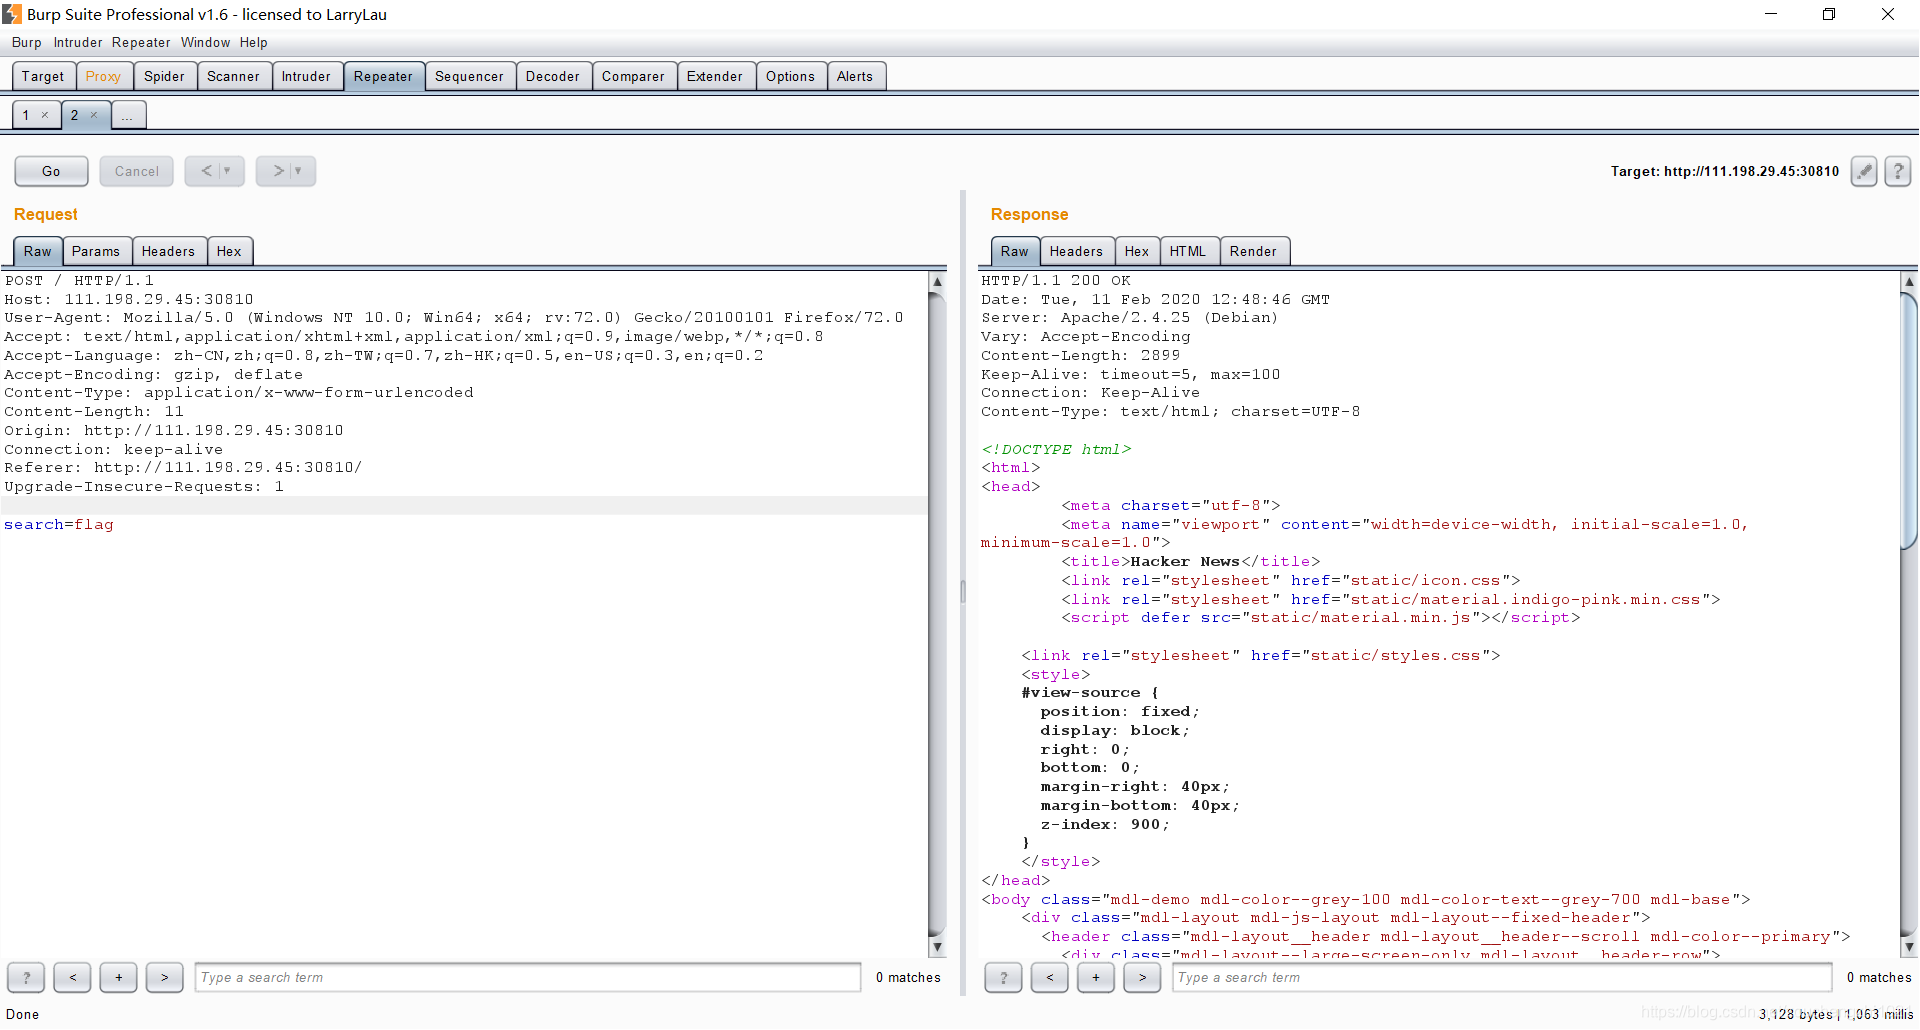Open a new Repeater tab with the ... tab
Image resolution: width=1920 pixels, height=1030 pixels.
pyautogui.click(x=128, y=115)
